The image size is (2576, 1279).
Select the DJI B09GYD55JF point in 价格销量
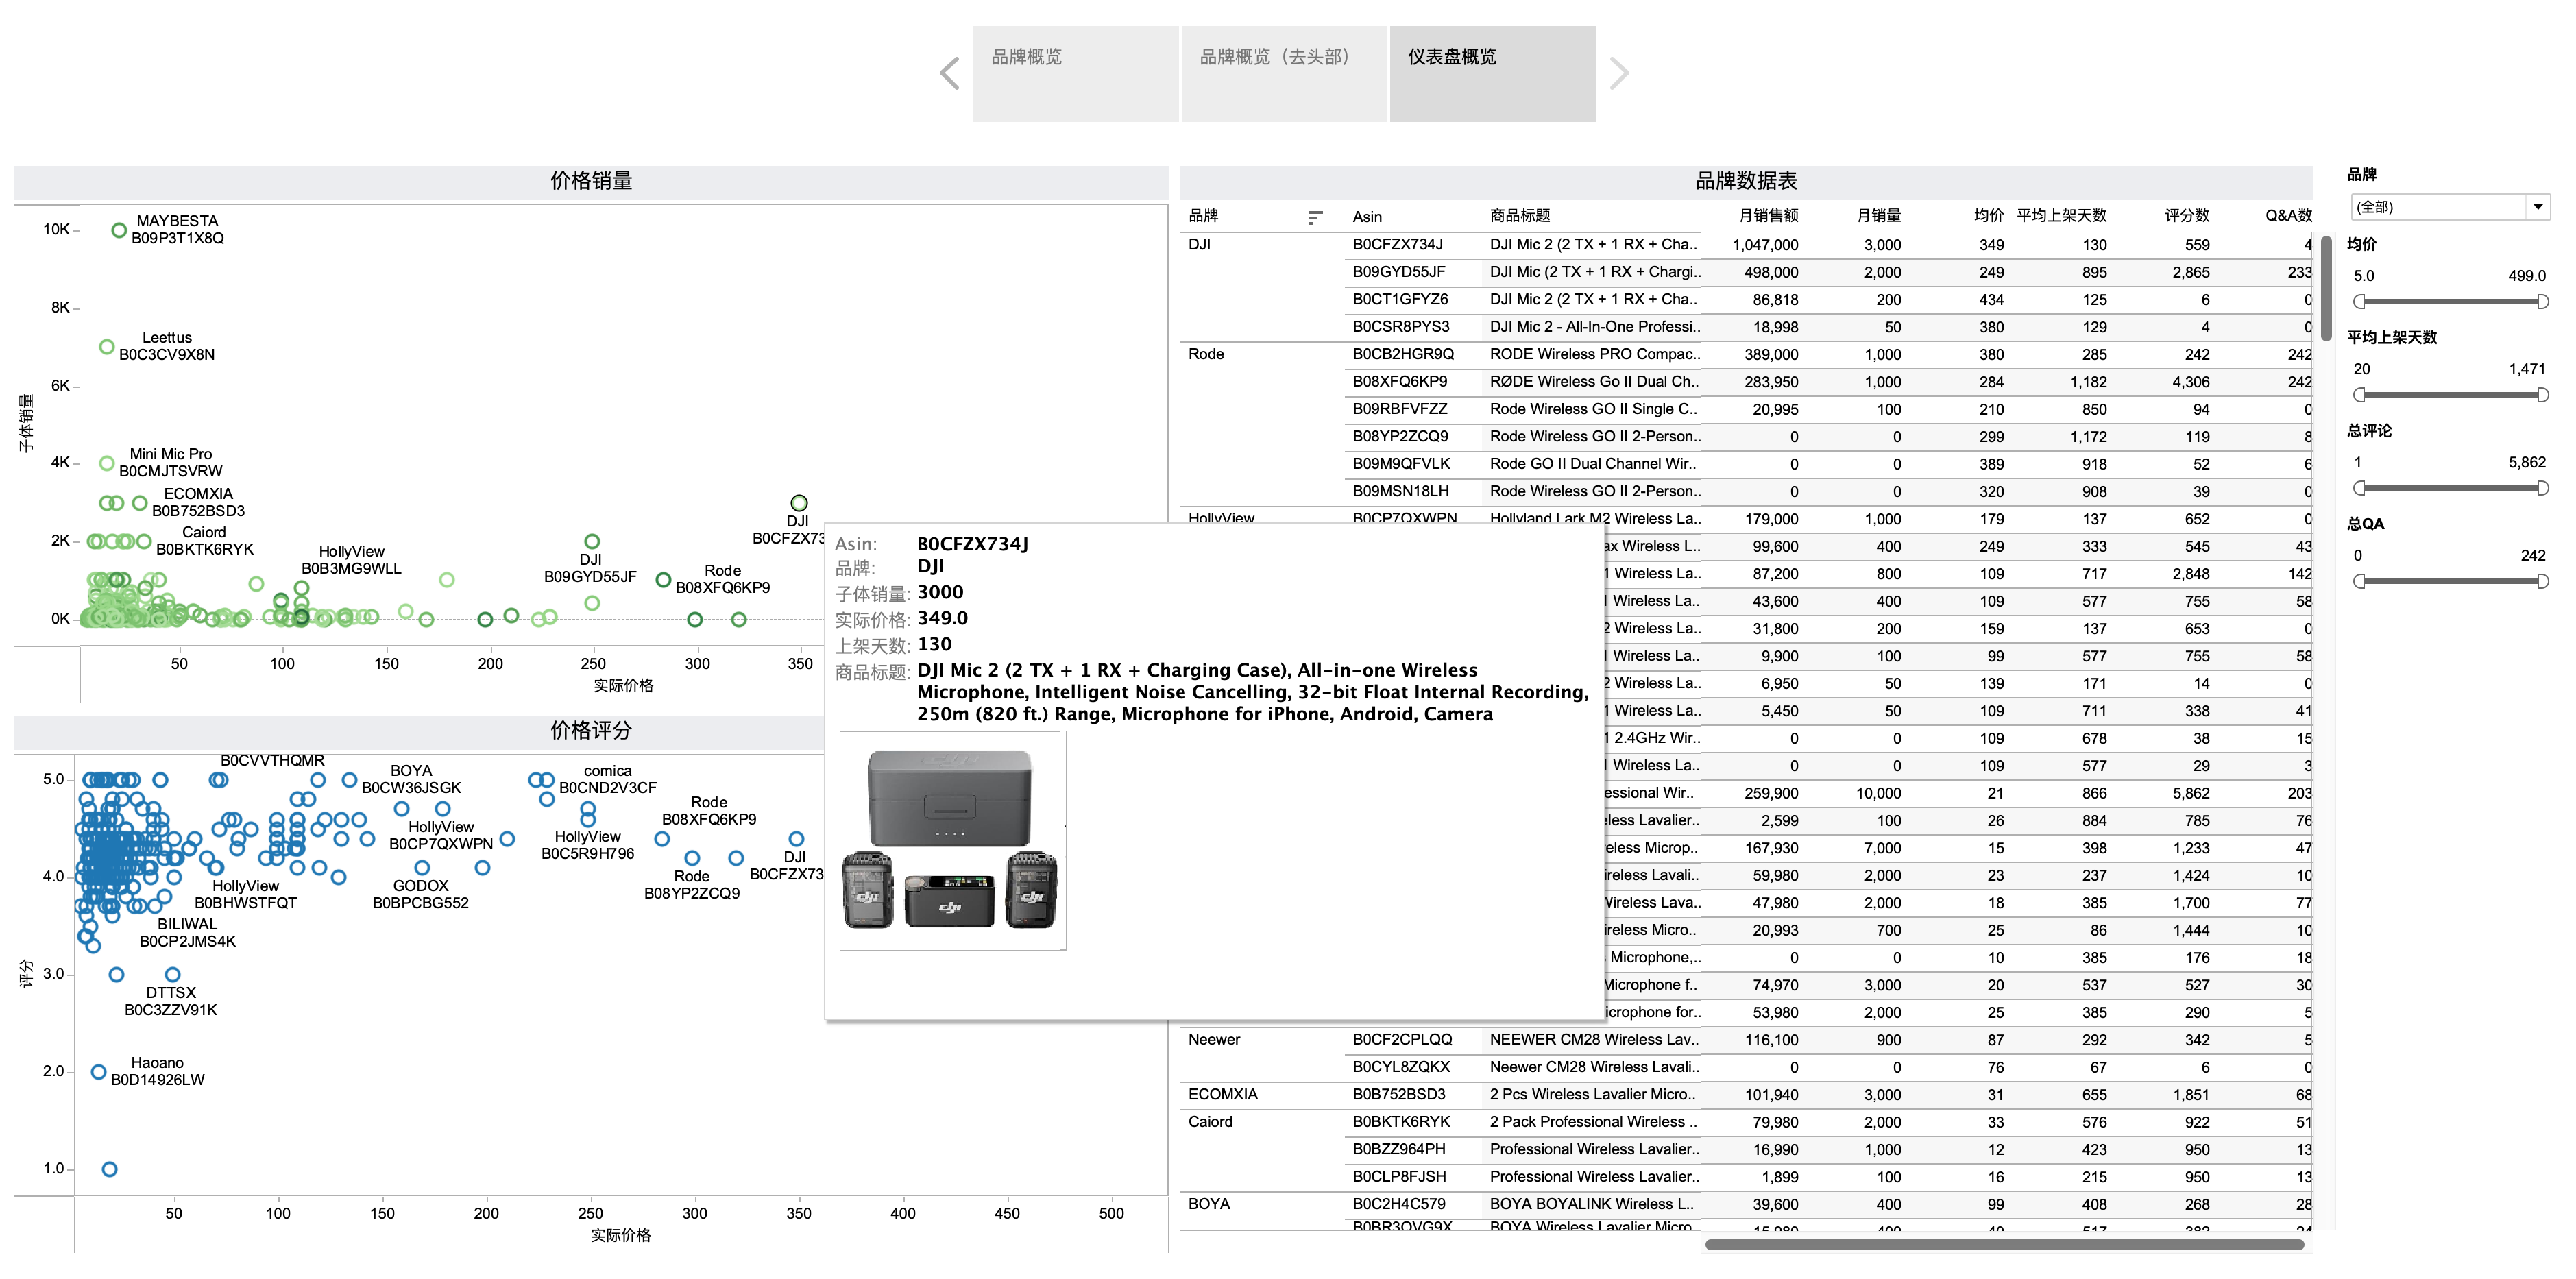coord(592,541)
